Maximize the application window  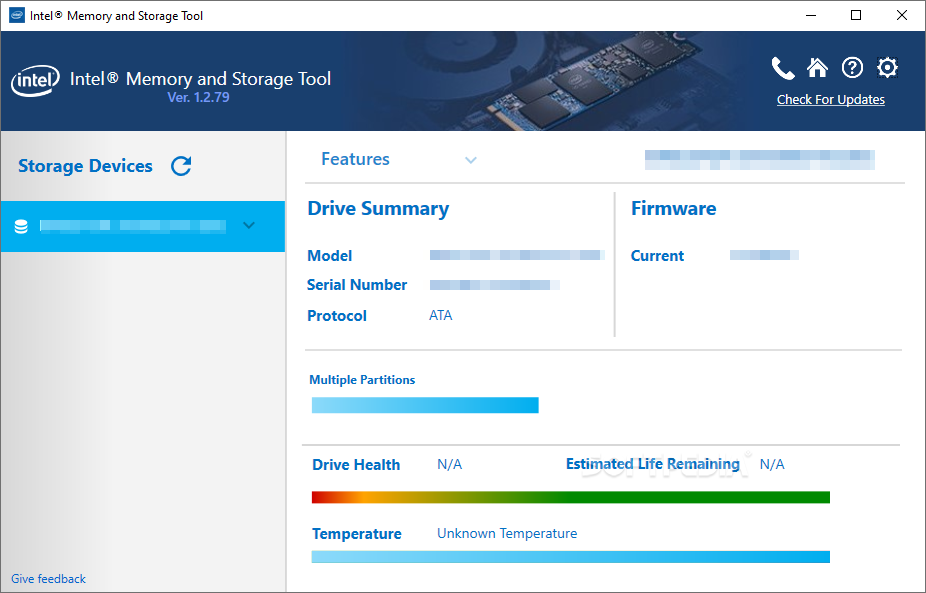click(x=856, y=15)
